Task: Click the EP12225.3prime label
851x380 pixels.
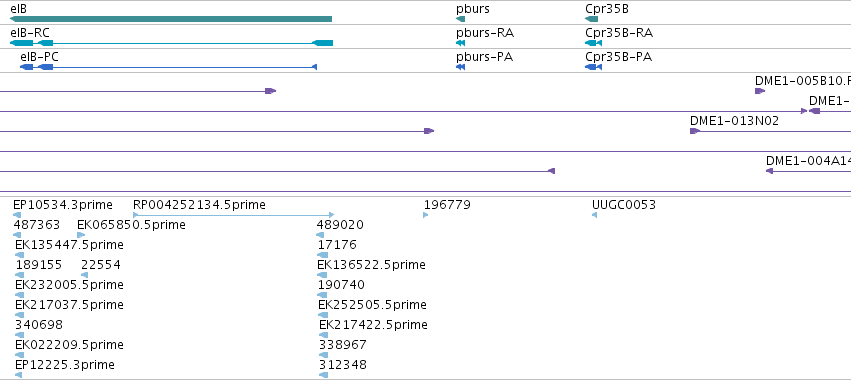Action: (65, 364)
